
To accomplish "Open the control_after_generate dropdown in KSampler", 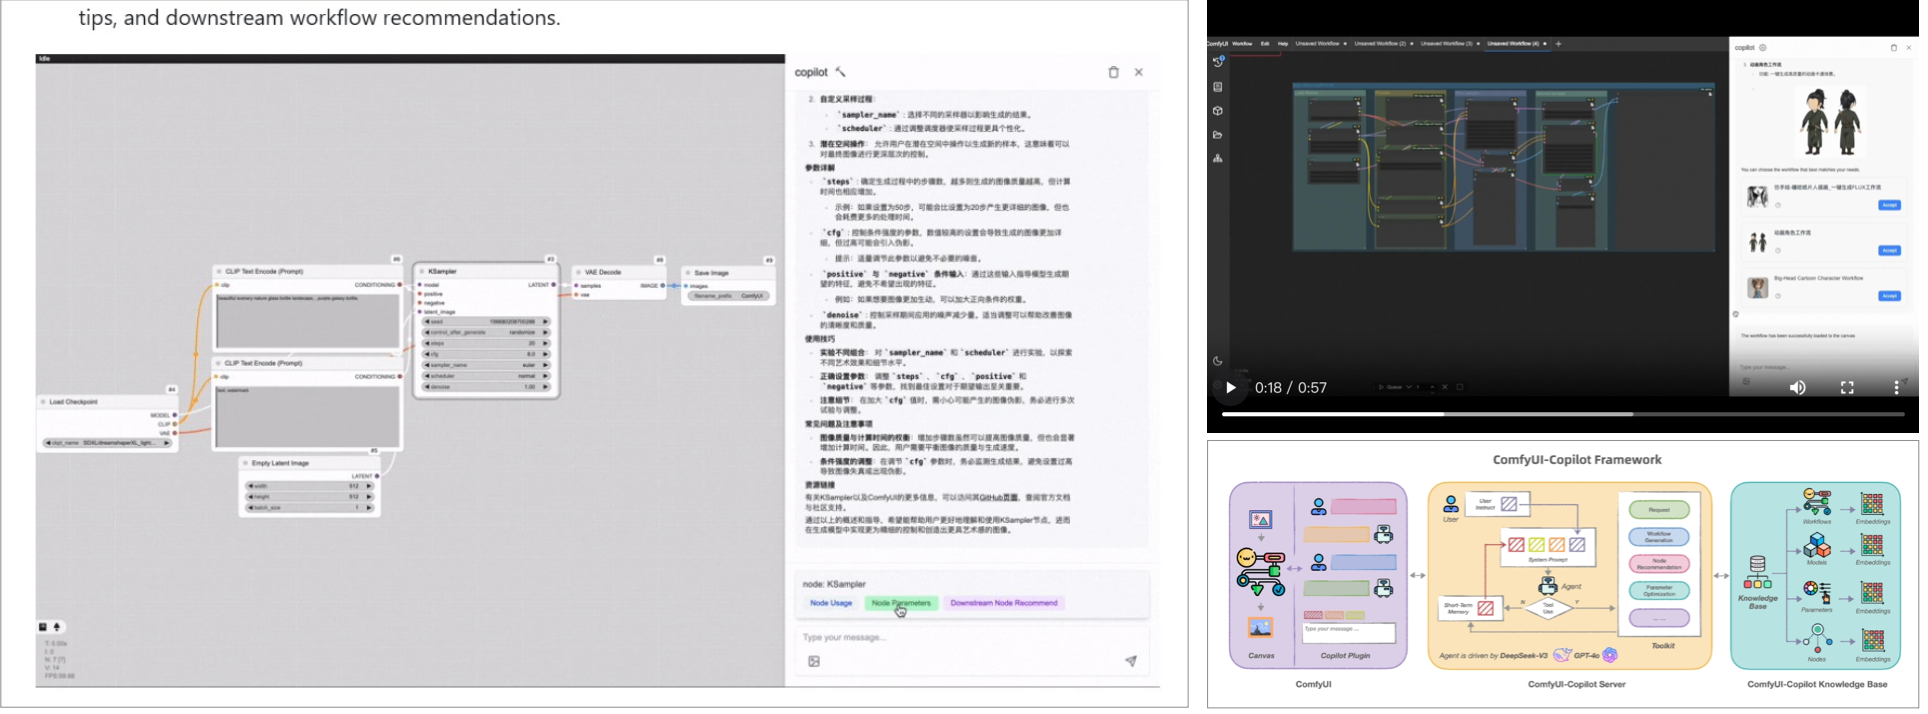I will (x=486, y=332).
